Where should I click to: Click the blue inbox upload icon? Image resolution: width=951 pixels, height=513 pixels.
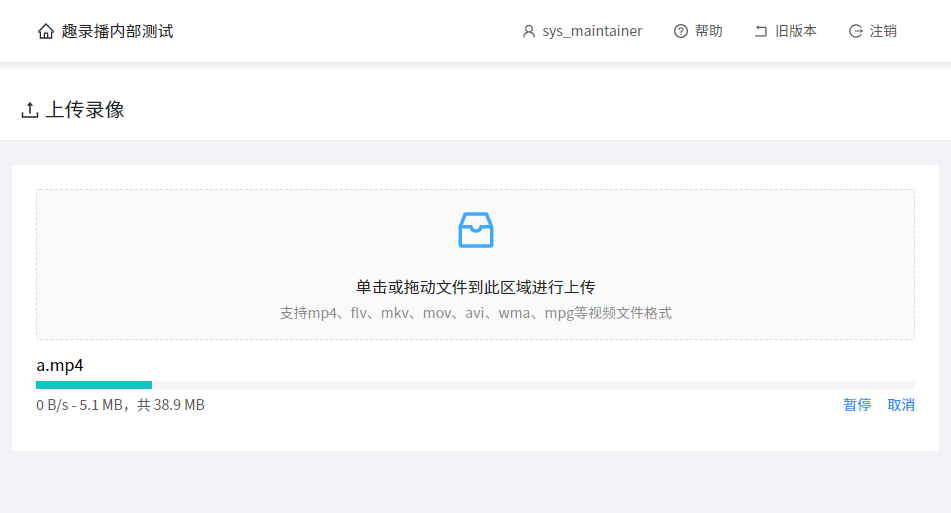click(476, 230)
